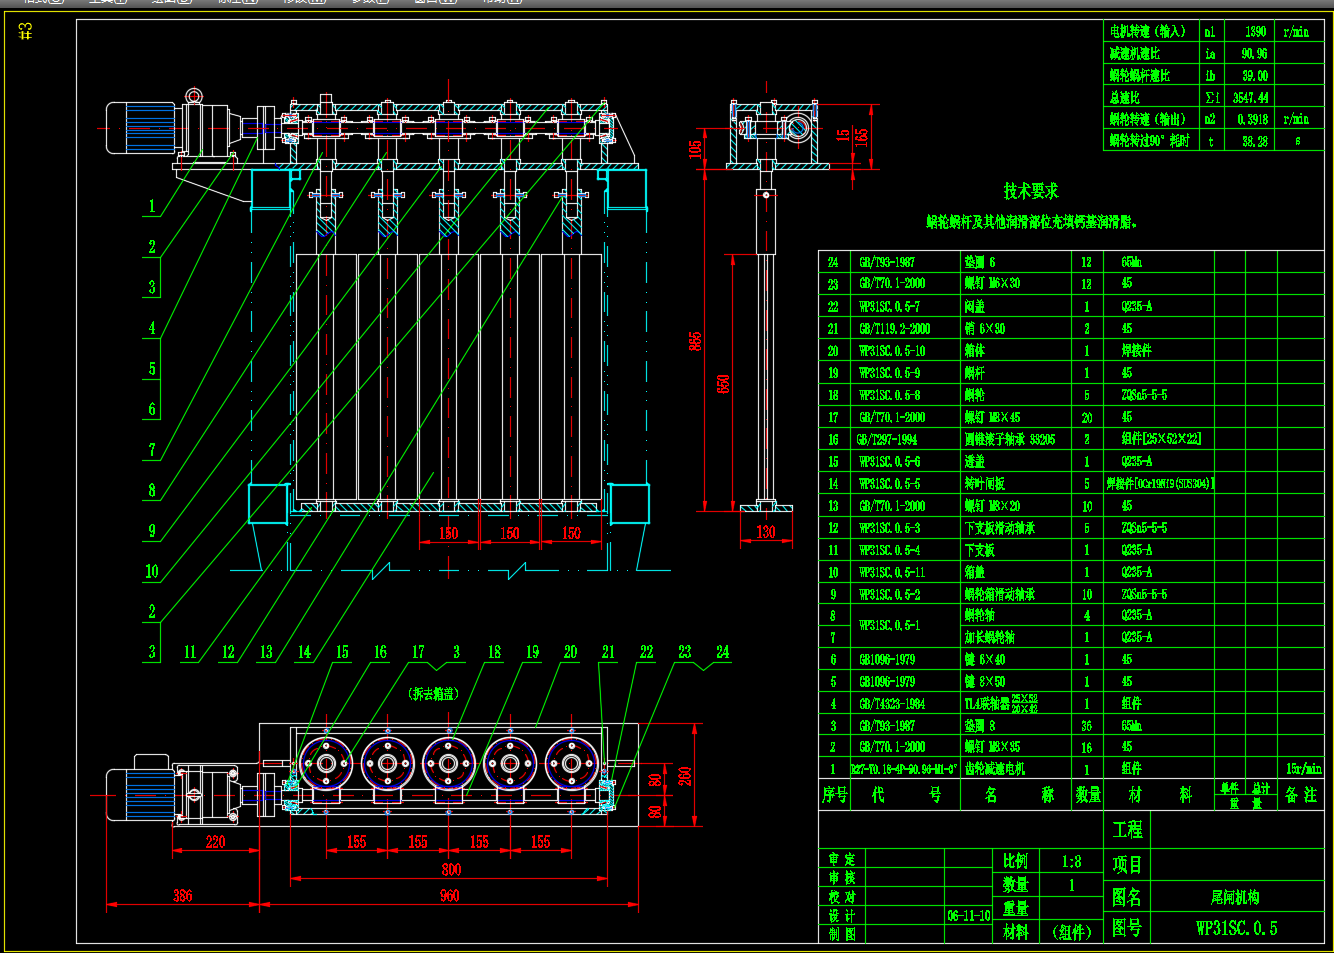Select part callout number 24
Image resolution: width=1334 pixels, height=953 pixels.
pos(722,652)
